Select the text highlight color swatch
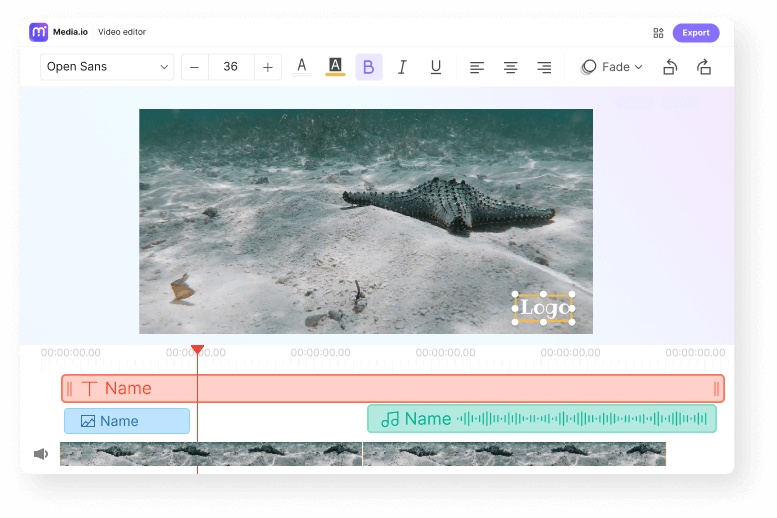Screen dimensions: 777x518 [335, 67]
